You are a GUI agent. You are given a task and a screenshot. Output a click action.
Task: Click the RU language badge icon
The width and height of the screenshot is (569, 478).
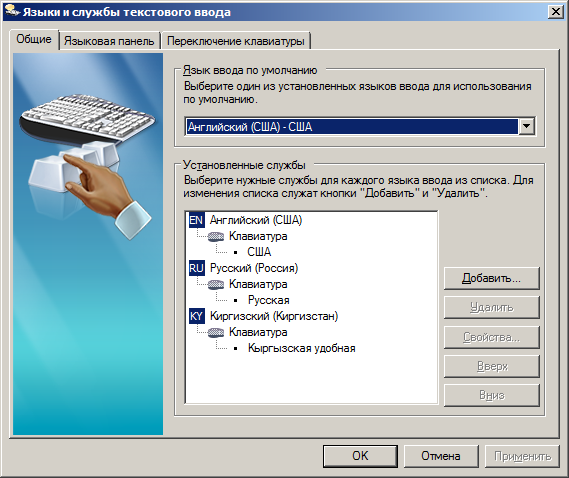[x=197, y=268]
